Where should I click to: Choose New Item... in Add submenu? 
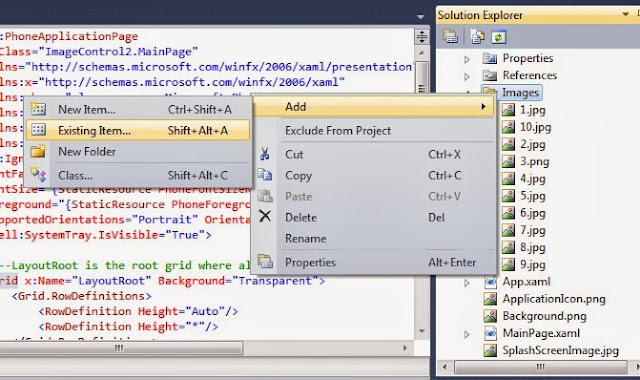[138, 109]
